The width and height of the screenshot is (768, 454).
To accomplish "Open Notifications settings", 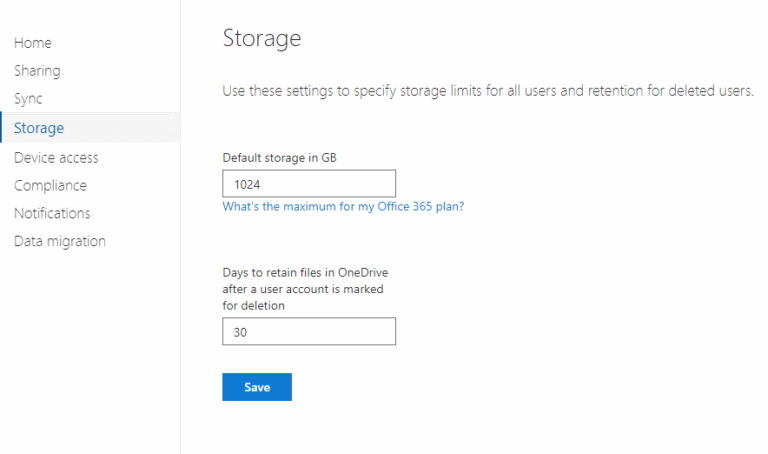I will [x=52, y=213].
